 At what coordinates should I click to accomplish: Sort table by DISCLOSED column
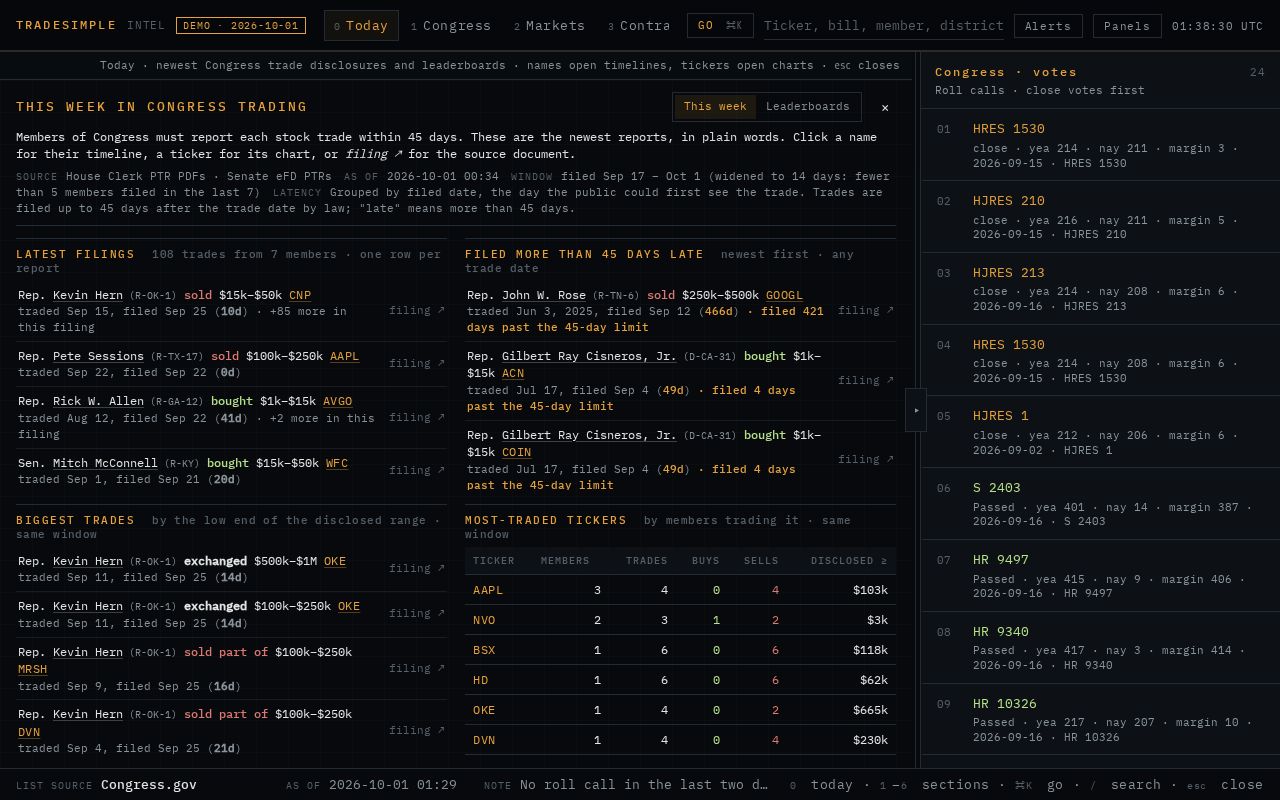pyautogui.click(x=848, y=561)
